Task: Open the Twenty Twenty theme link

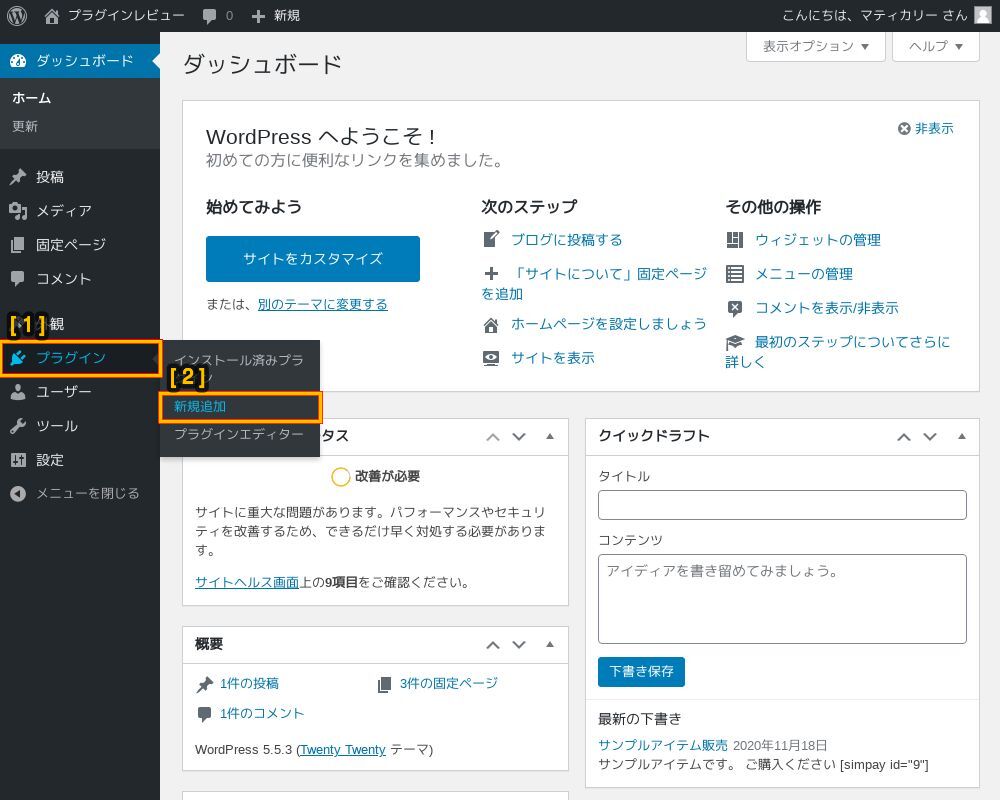Action: pos(343,750)
